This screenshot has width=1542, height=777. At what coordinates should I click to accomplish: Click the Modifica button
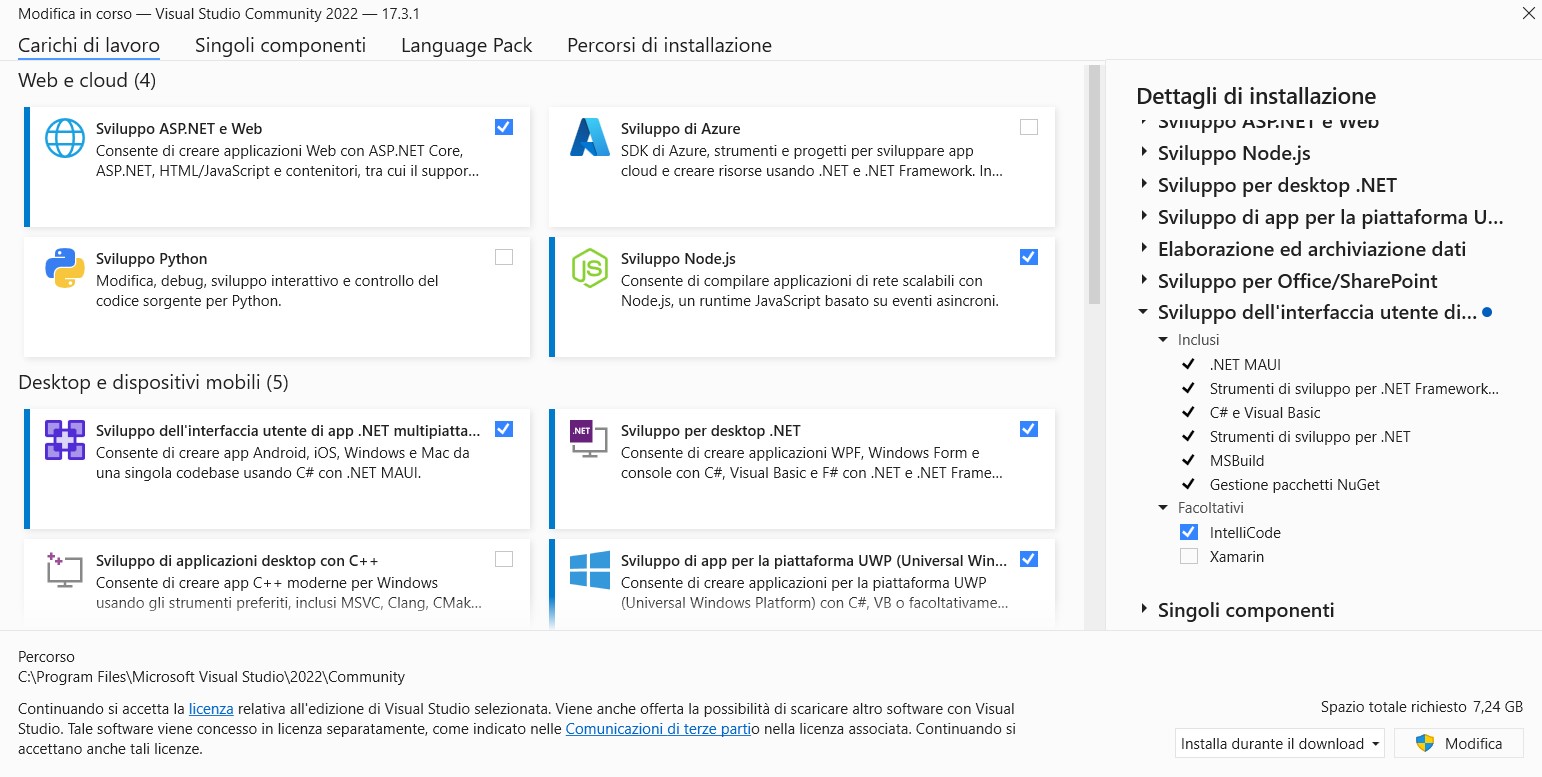click(x=1459, y=743)
